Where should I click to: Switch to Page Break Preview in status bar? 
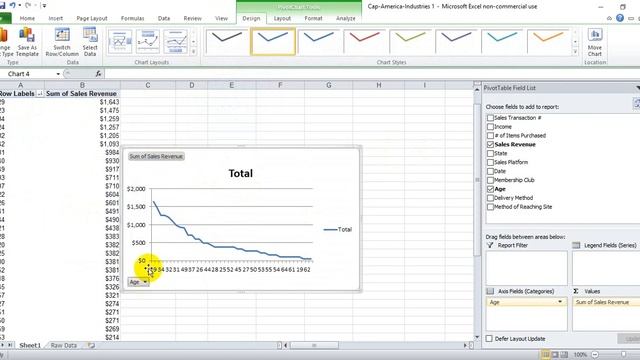(564, 355)
